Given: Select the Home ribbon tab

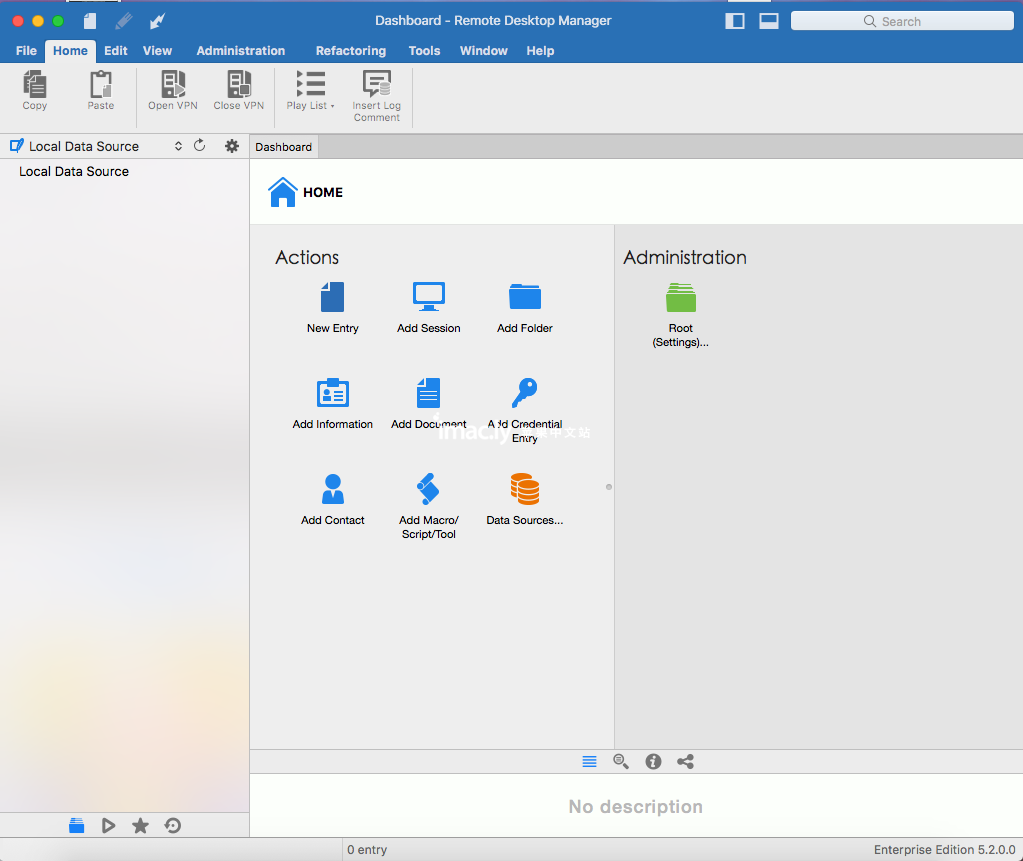Looking at the screenshot, I should pyautogui.click(x=70, y=51).
